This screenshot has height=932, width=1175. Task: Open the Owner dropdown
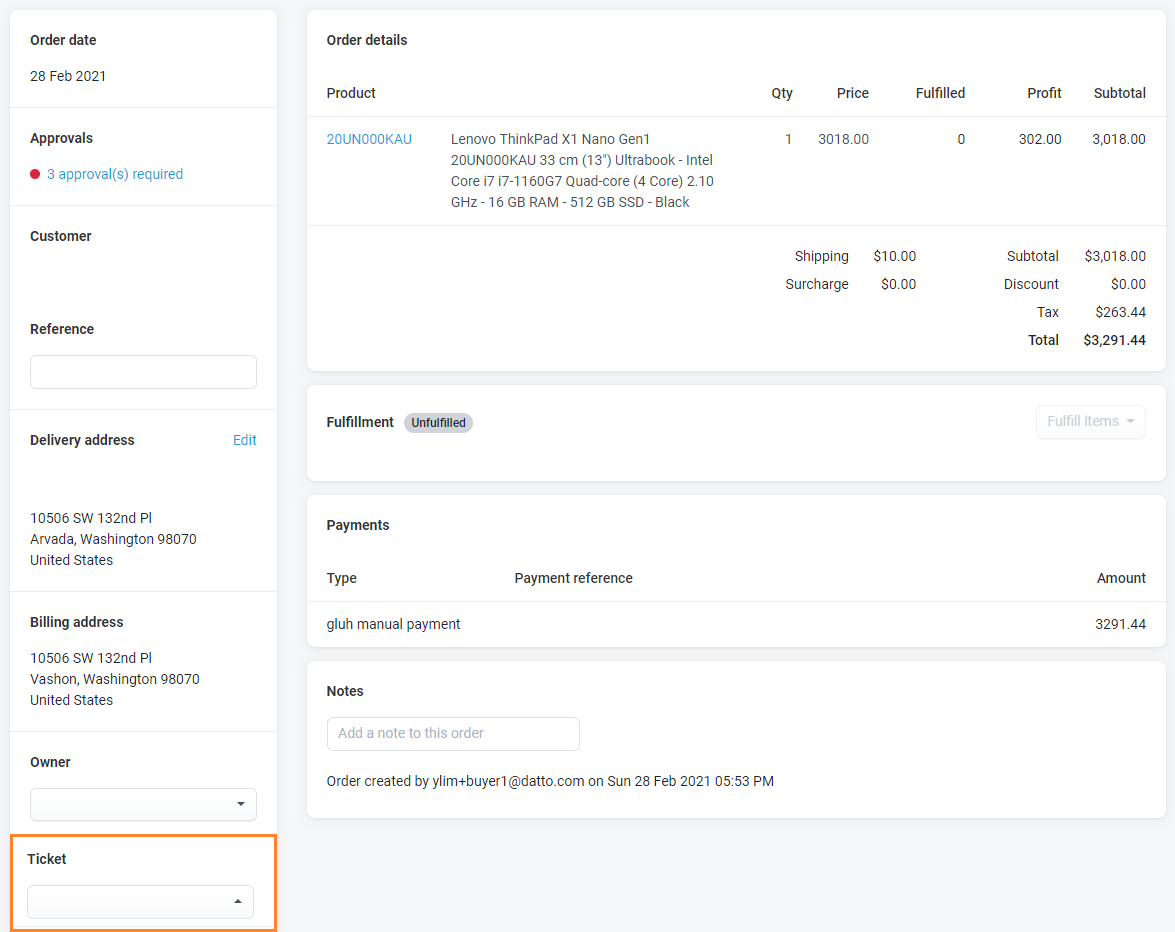[143, 804]
